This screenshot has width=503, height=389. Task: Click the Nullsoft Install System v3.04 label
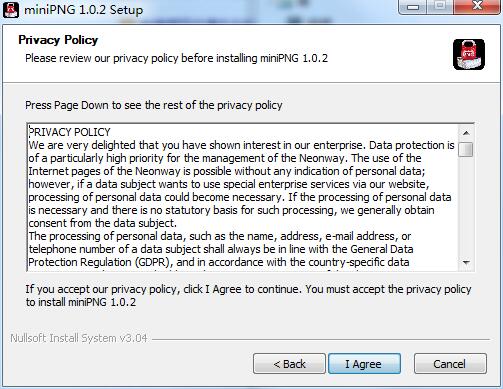79,338
